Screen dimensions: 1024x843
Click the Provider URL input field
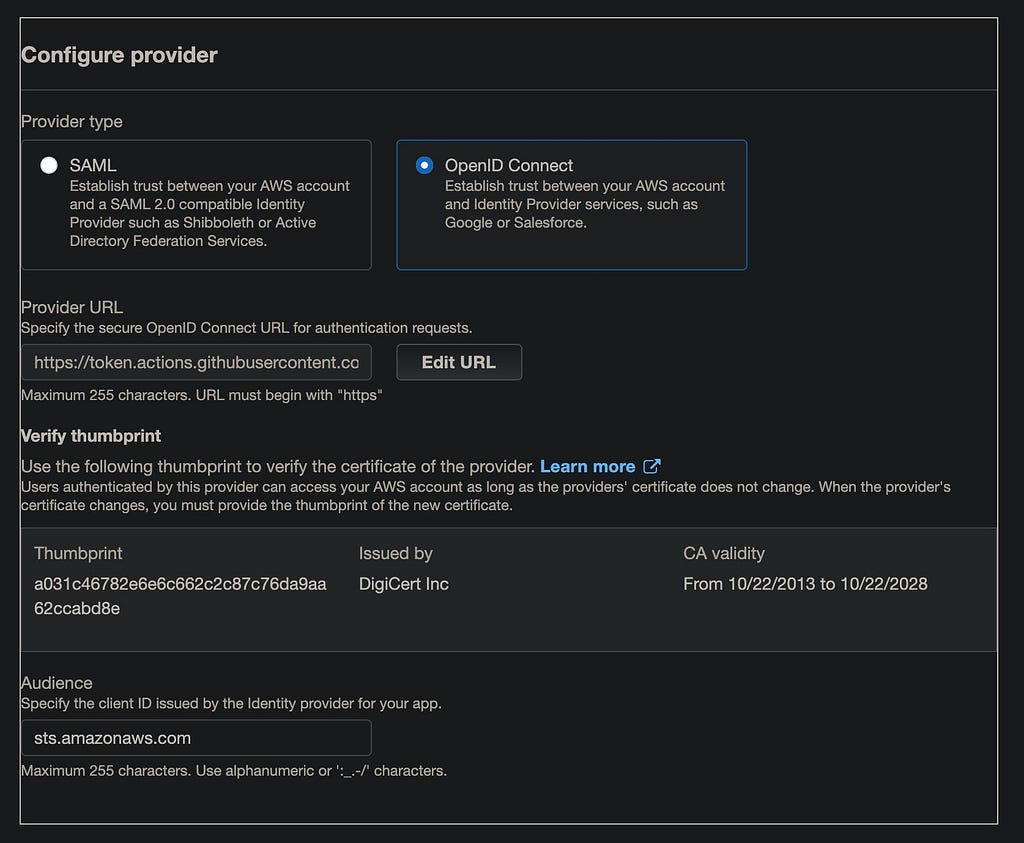(x=197, y=362)
